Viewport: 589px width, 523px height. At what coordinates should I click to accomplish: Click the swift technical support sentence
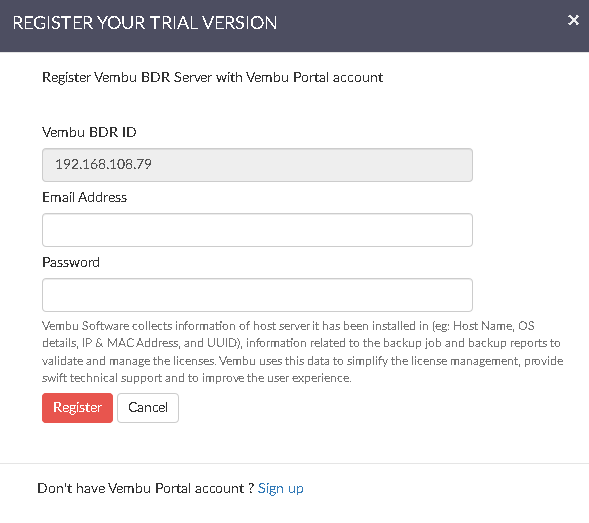coord(196,378)
